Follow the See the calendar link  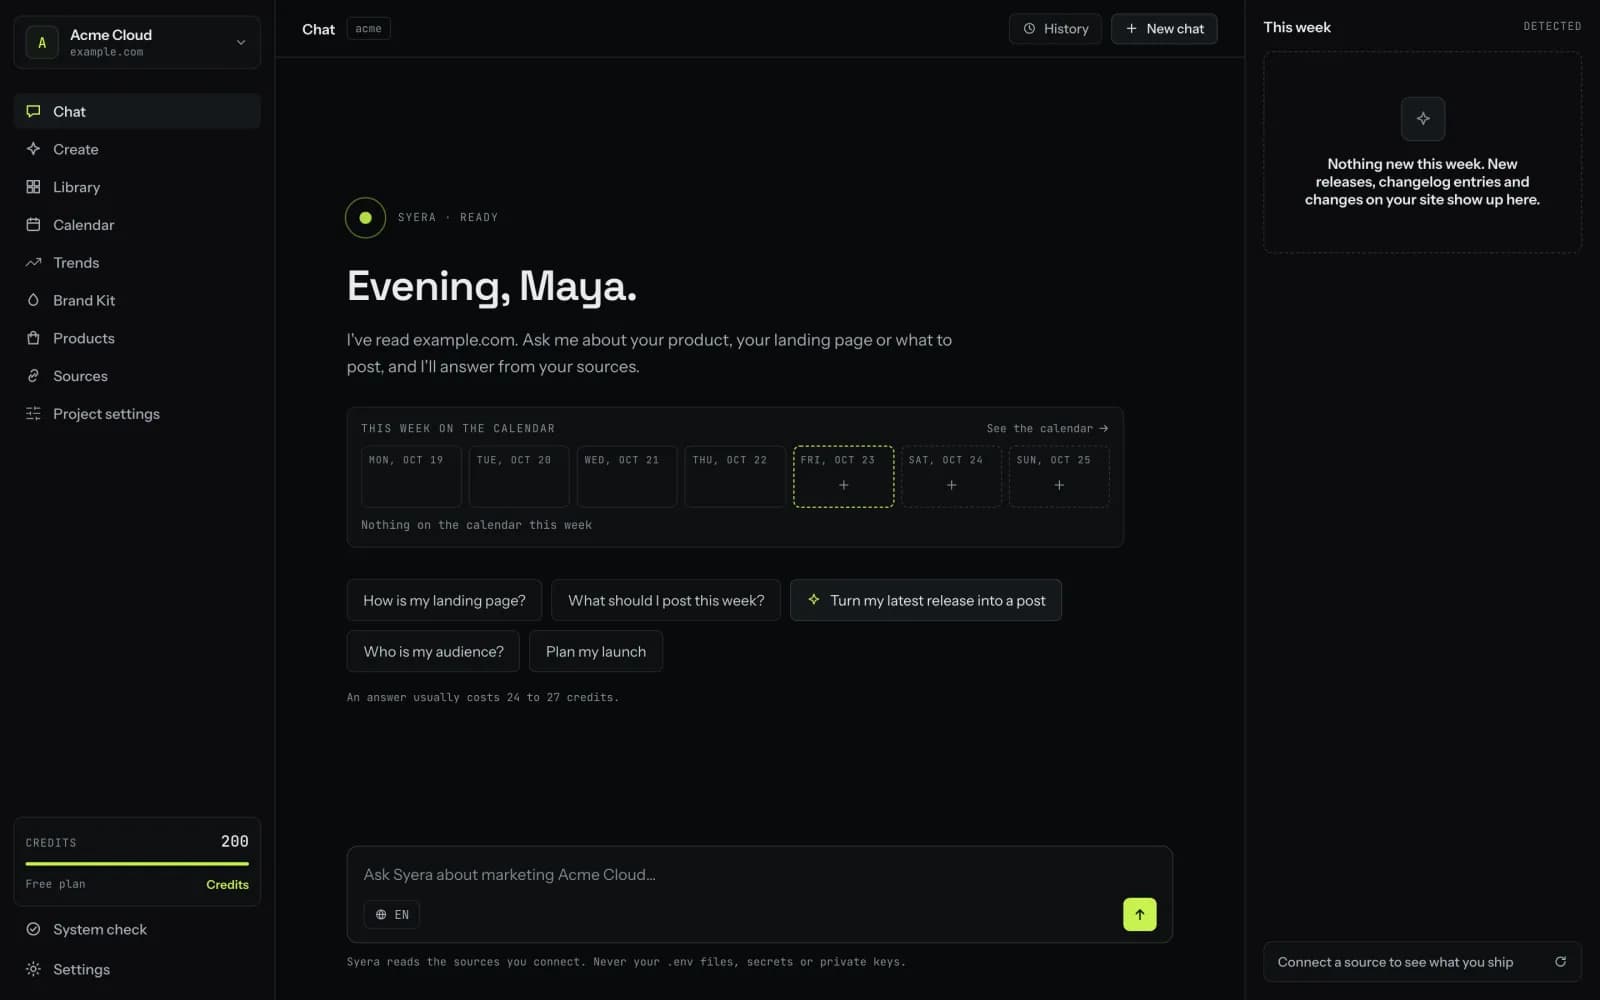[1047, 428]
